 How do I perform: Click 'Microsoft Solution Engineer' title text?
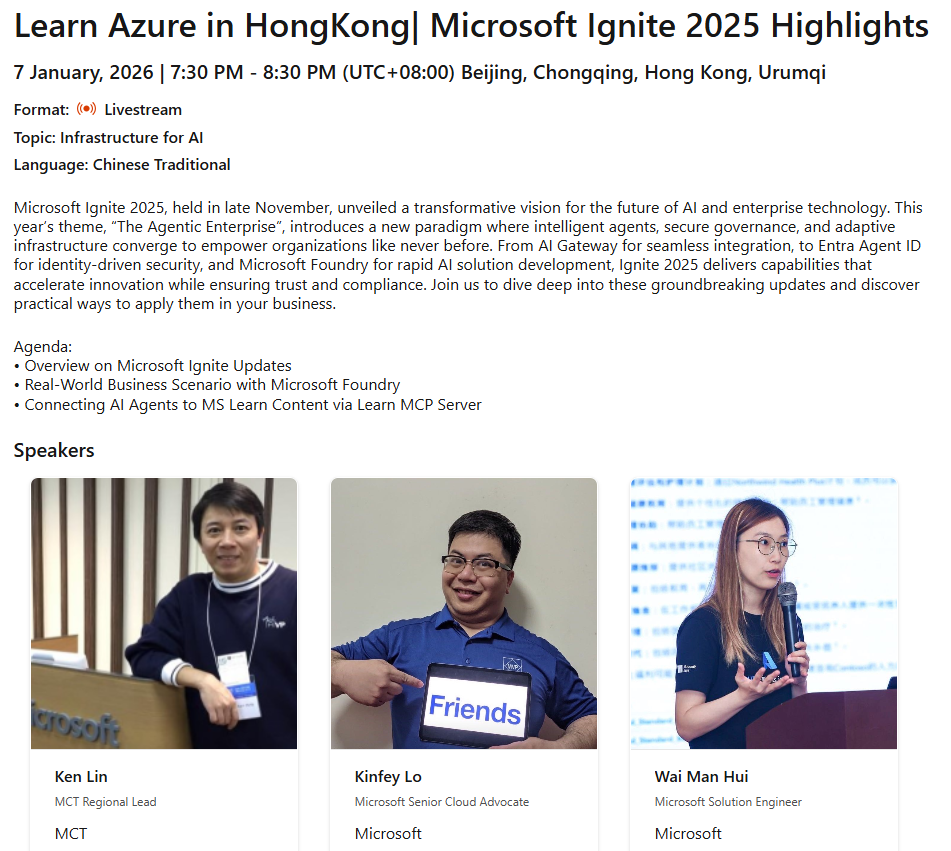coord(728,802)
